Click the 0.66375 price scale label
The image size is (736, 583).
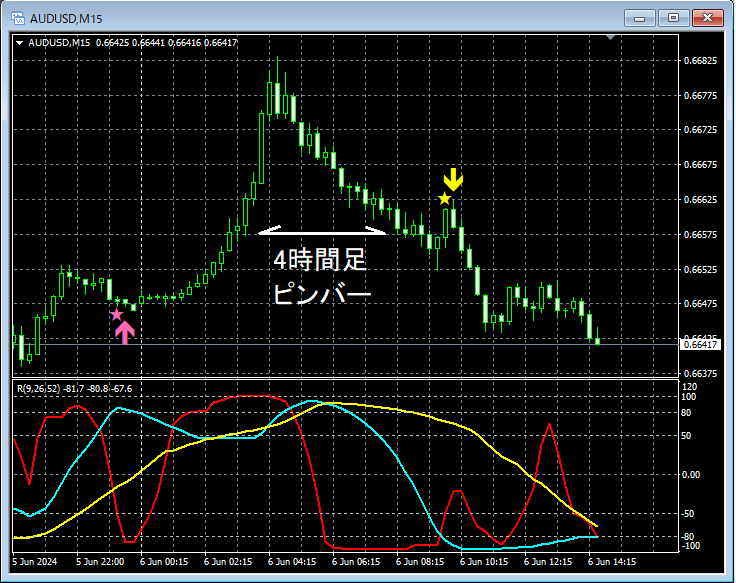click(x=700, y=374)
